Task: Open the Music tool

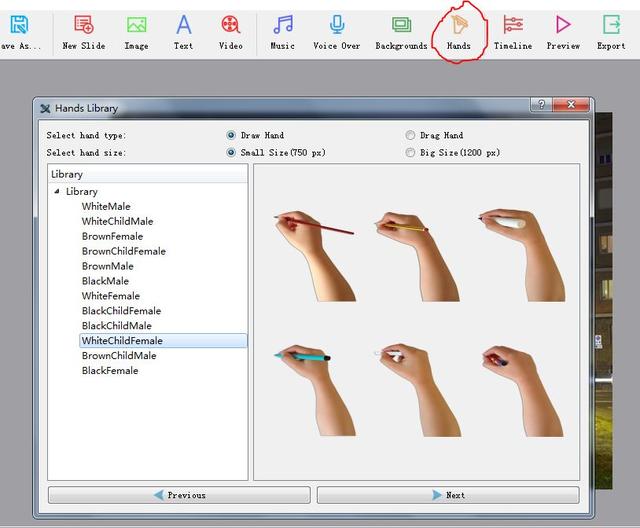Action: [283, 26]
